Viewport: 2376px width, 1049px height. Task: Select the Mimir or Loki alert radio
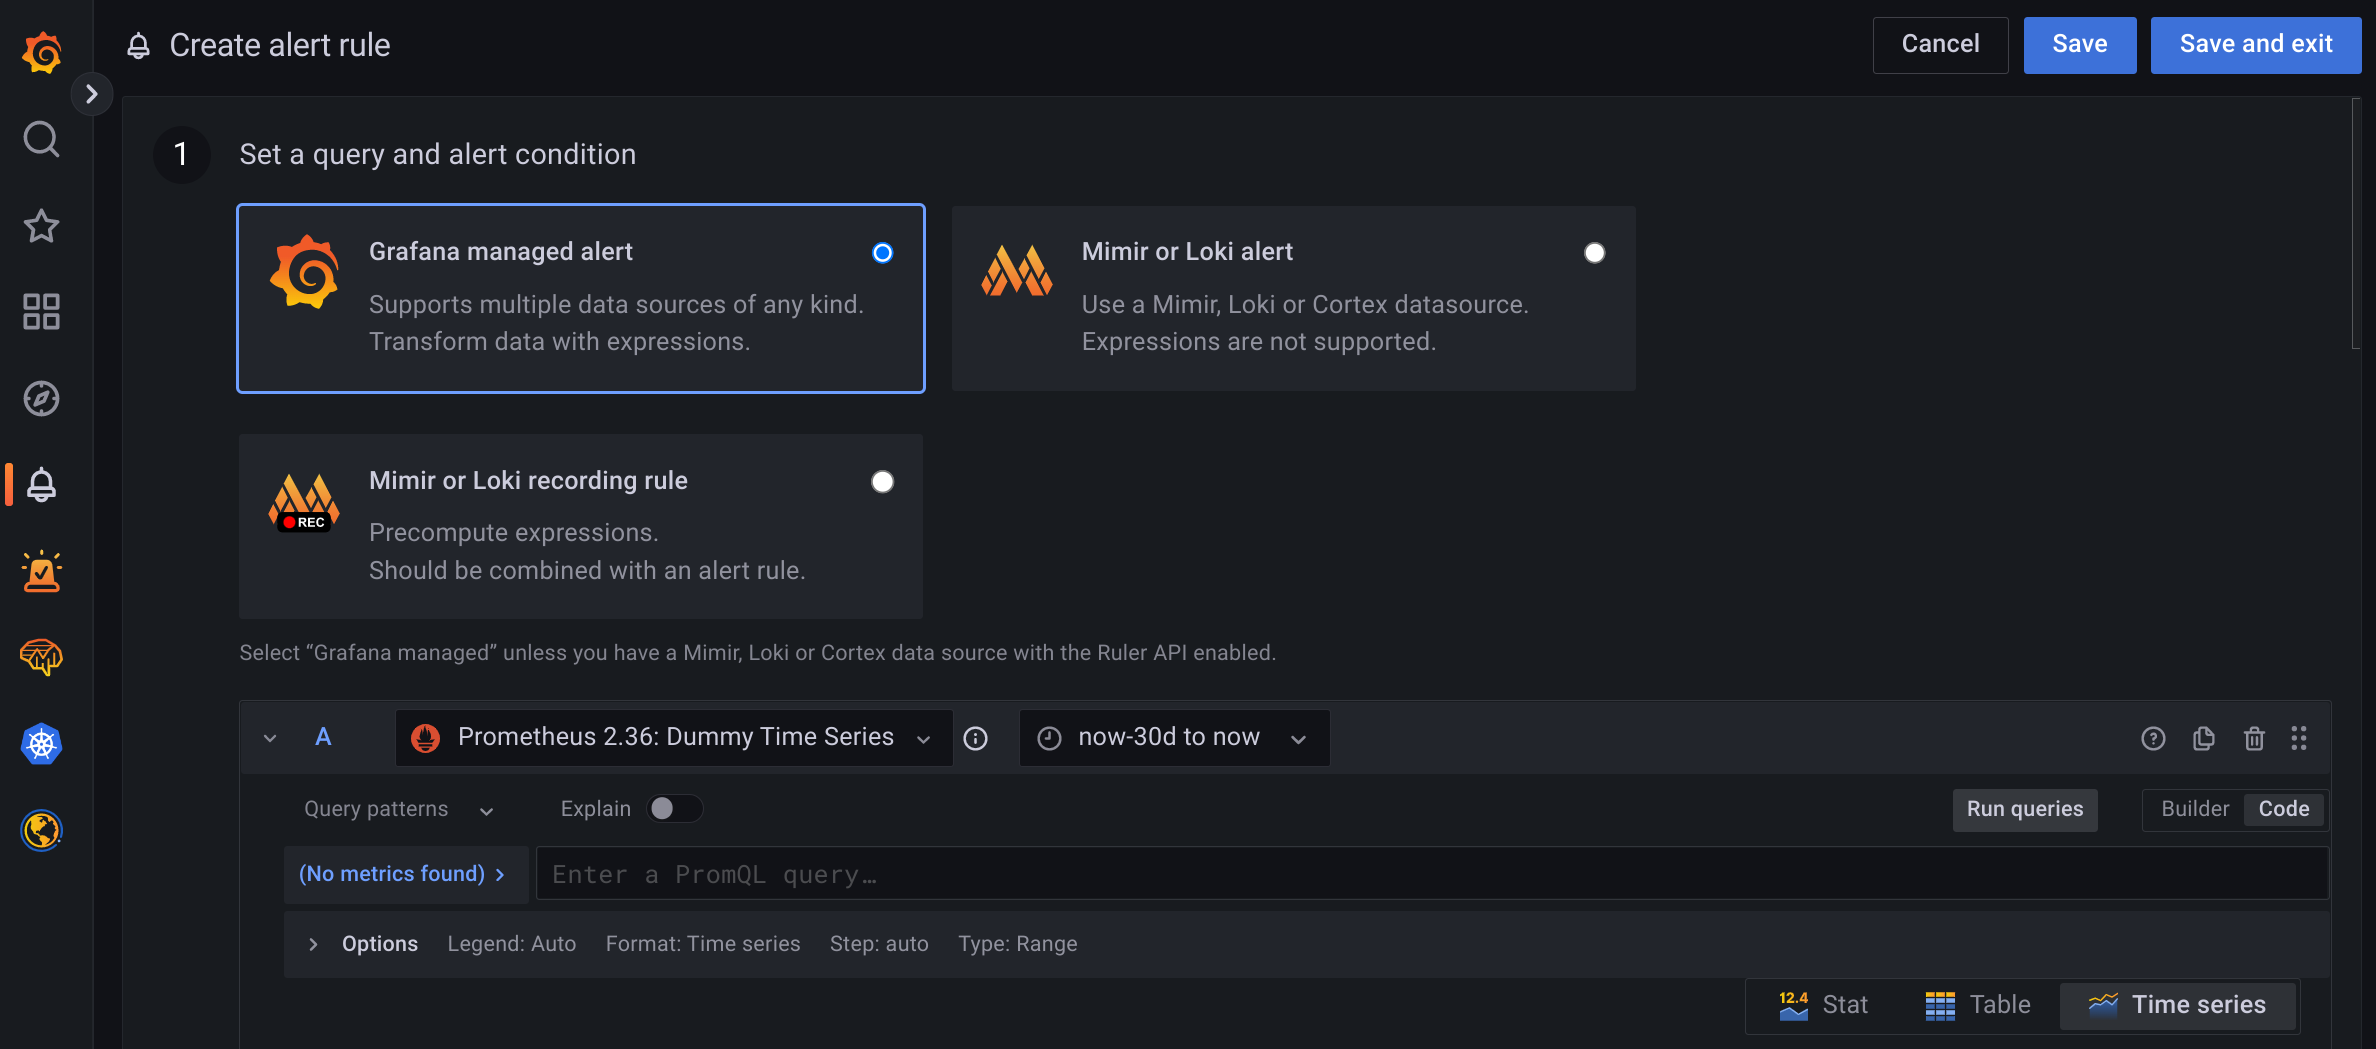point(1594,253)
